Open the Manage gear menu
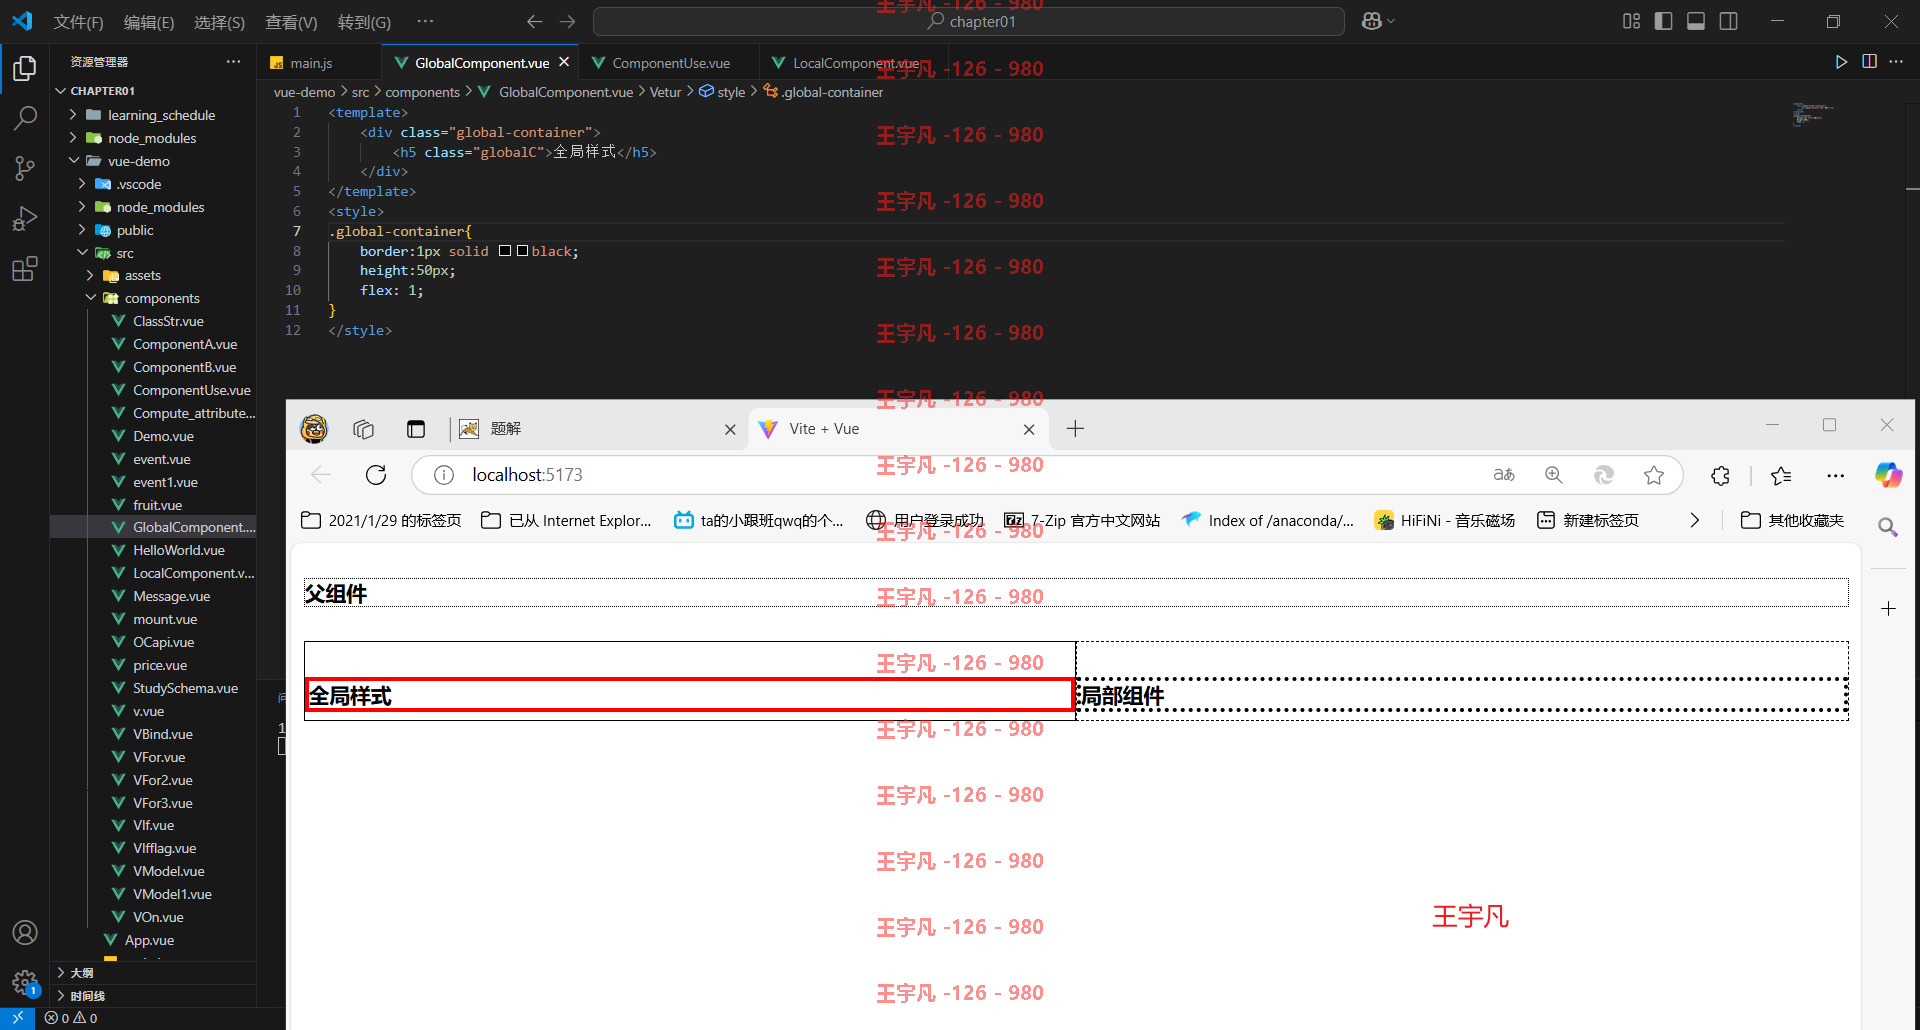This screenshot has width=1920, height=1030. point(25,982)
